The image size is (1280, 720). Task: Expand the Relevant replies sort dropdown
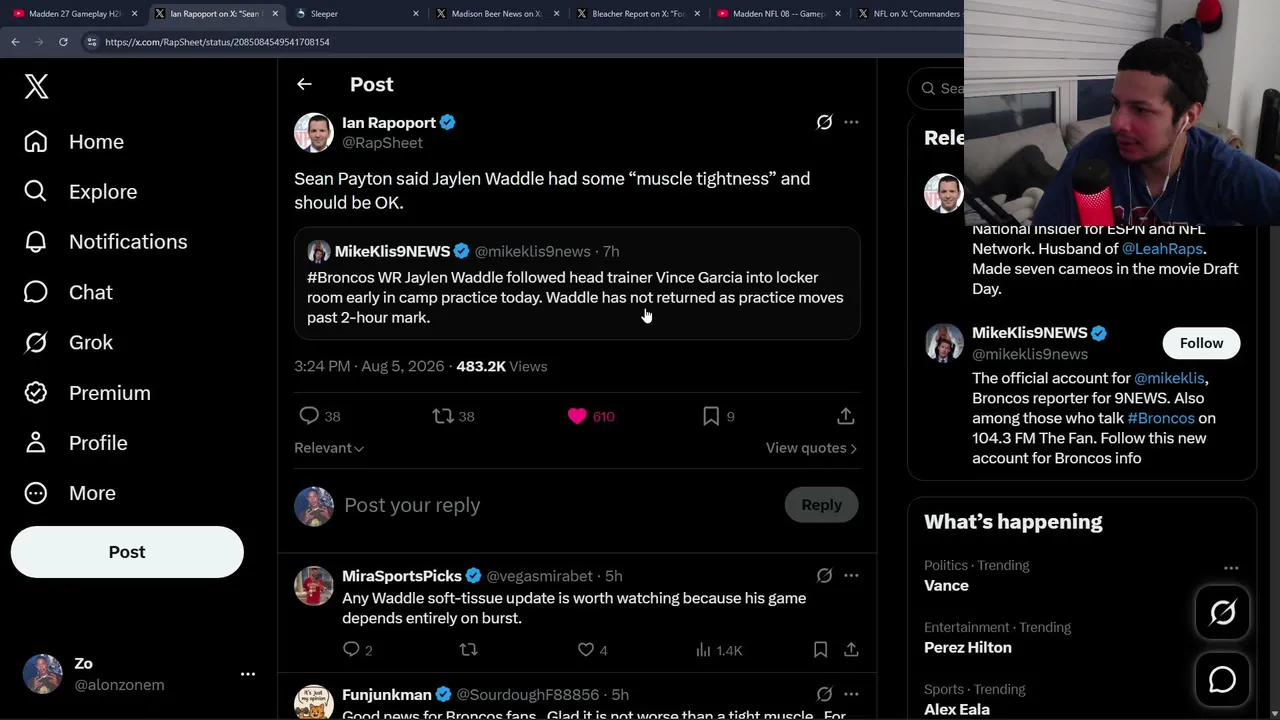pyautogui.click(x=329, y=448)
